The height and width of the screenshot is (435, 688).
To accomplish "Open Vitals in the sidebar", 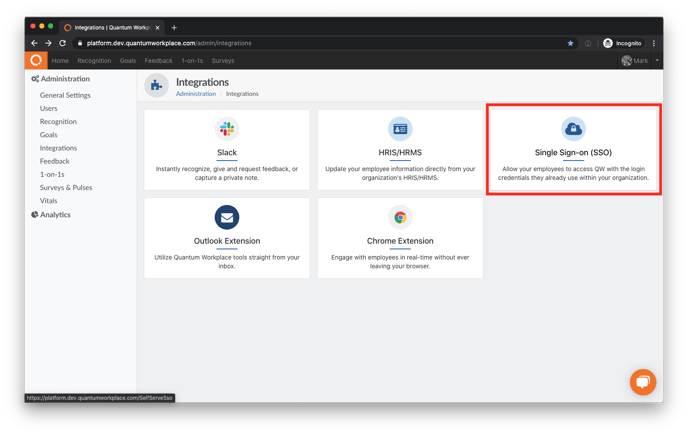I will point(48,201).
